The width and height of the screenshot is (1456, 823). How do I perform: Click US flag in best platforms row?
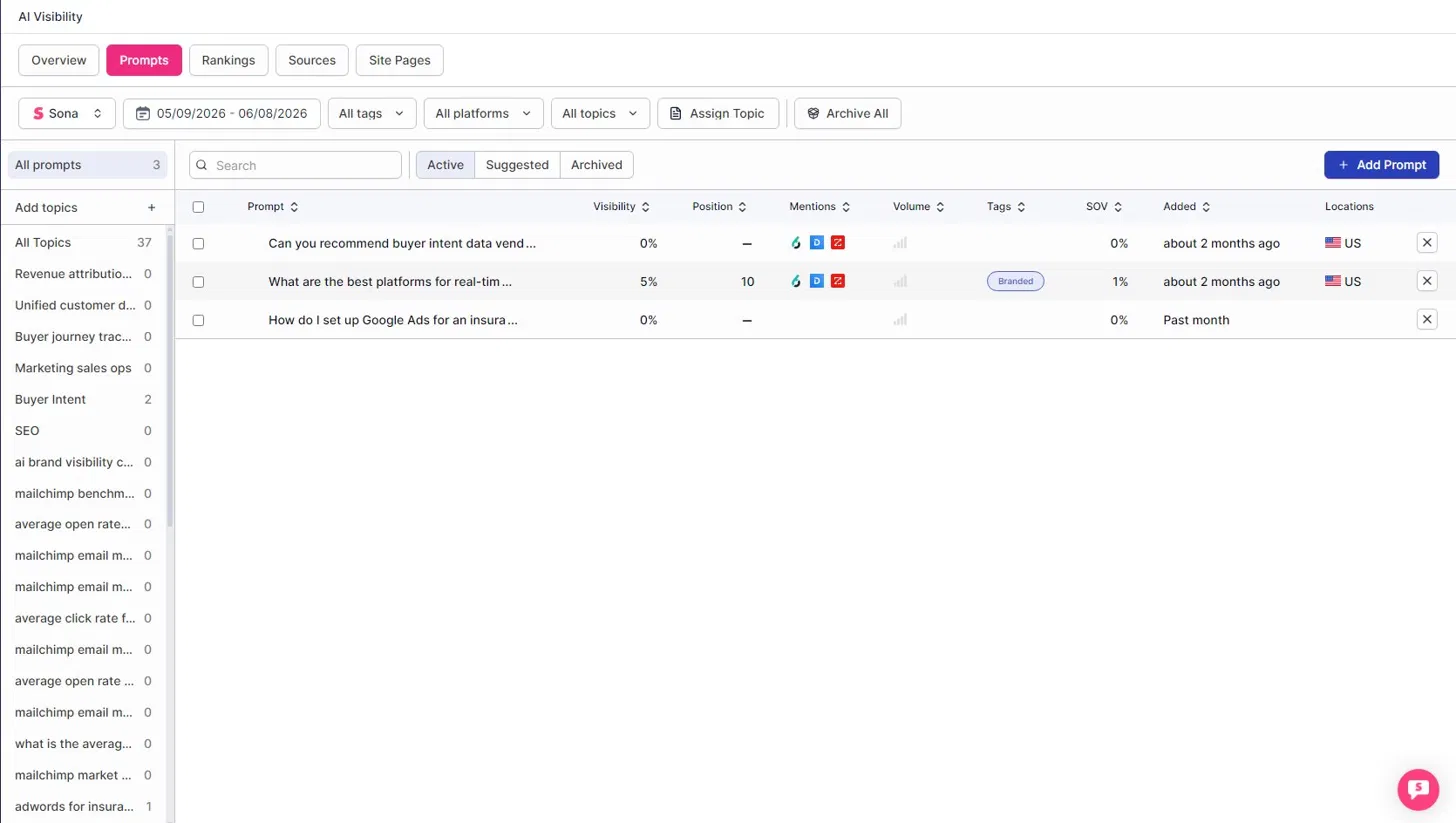[x=1332, y=282]
